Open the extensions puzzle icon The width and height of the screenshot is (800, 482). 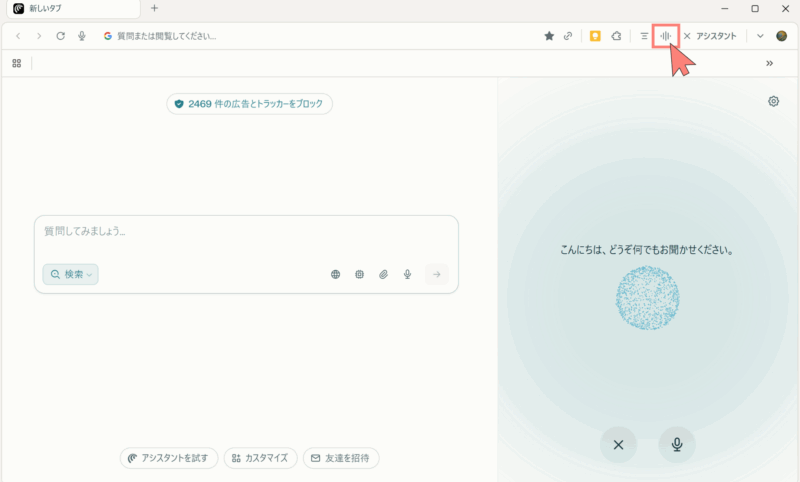click(617, 36)
